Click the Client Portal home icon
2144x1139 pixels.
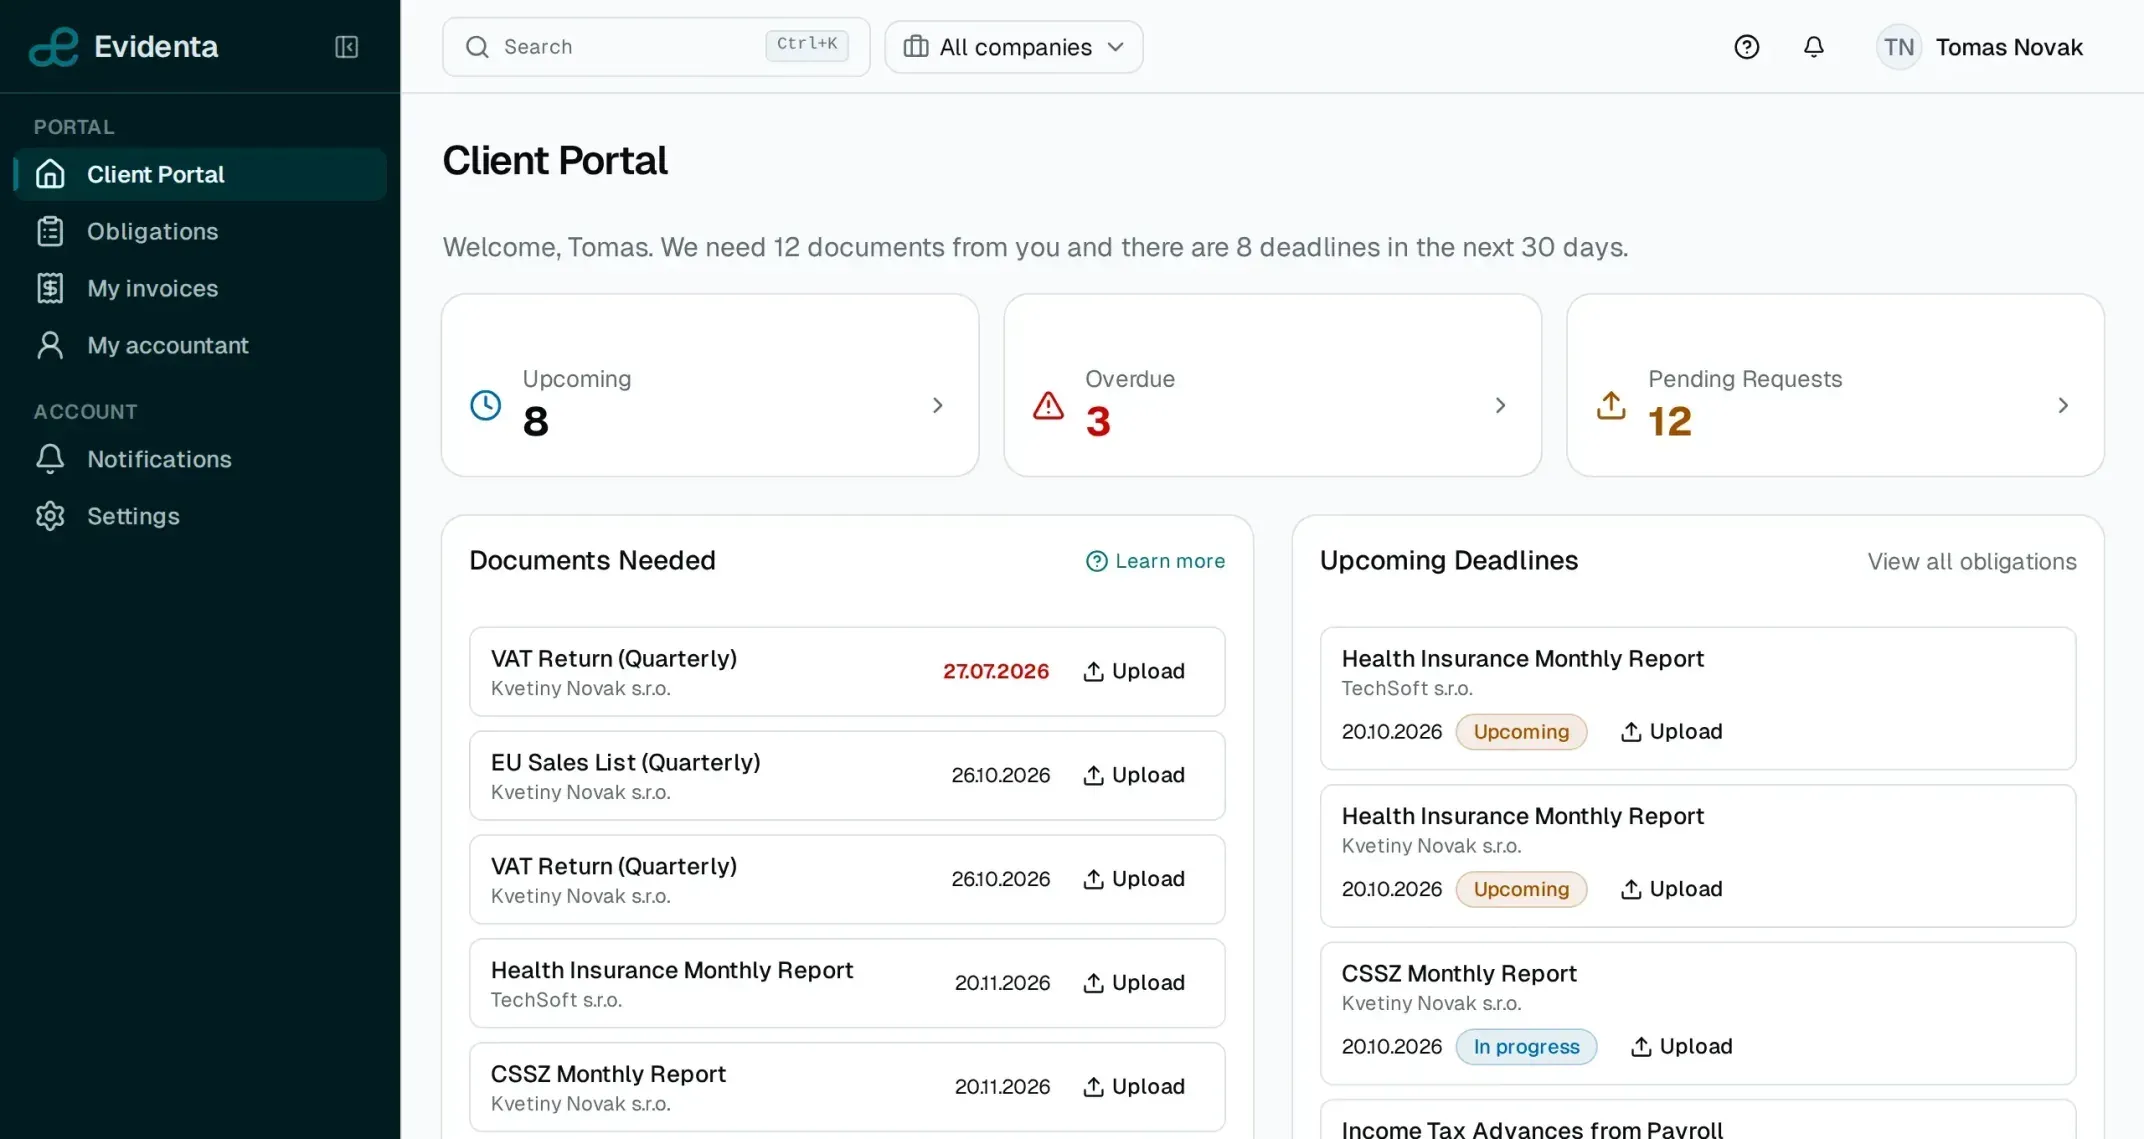pyautogui.click(x=50, y=174)
